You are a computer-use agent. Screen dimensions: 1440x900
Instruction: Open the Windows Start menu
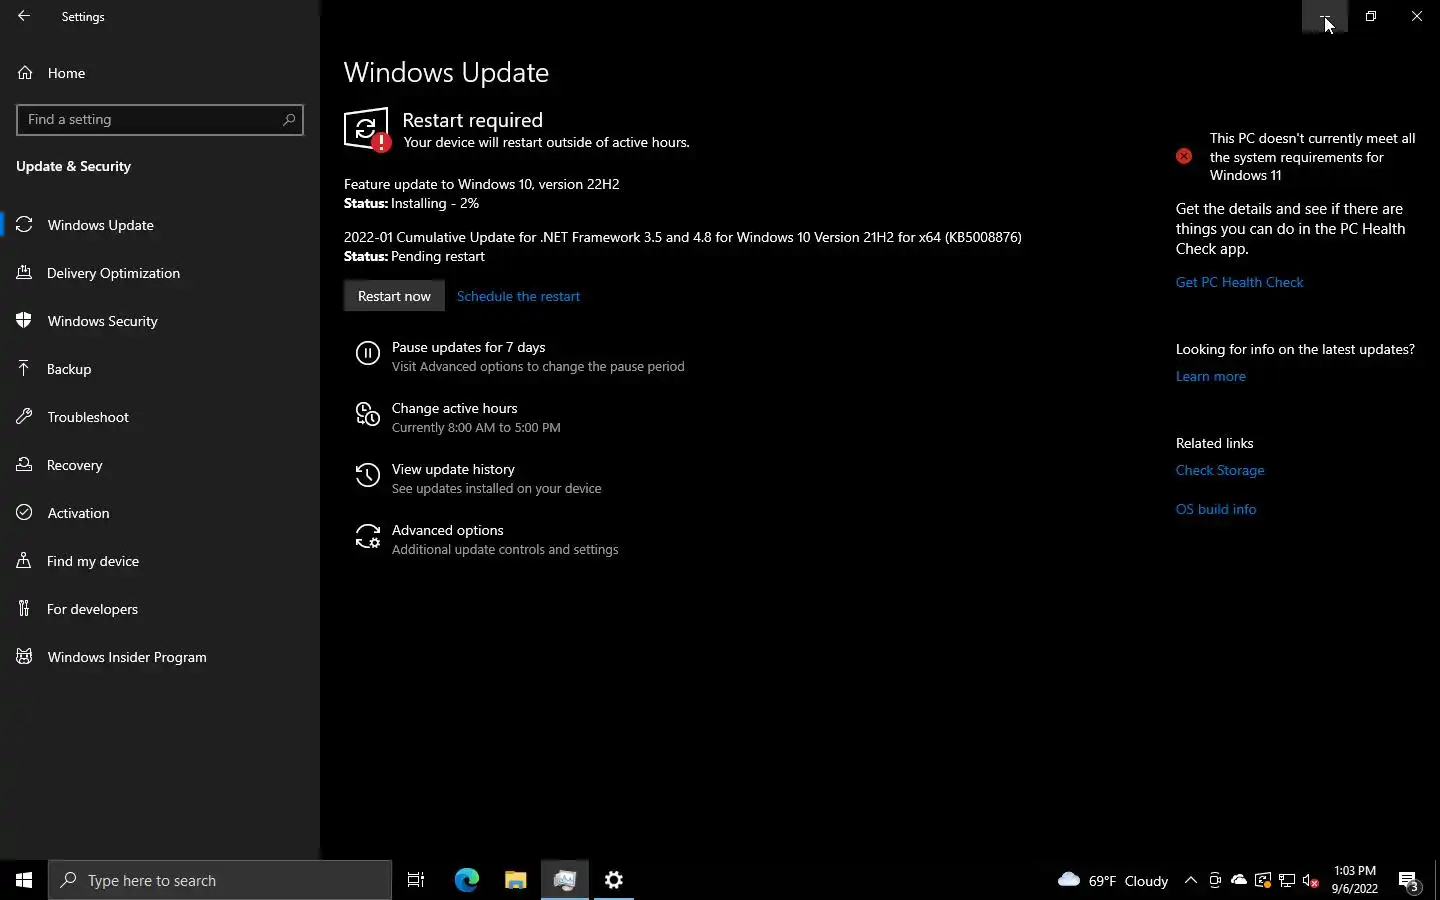(24, 880)
